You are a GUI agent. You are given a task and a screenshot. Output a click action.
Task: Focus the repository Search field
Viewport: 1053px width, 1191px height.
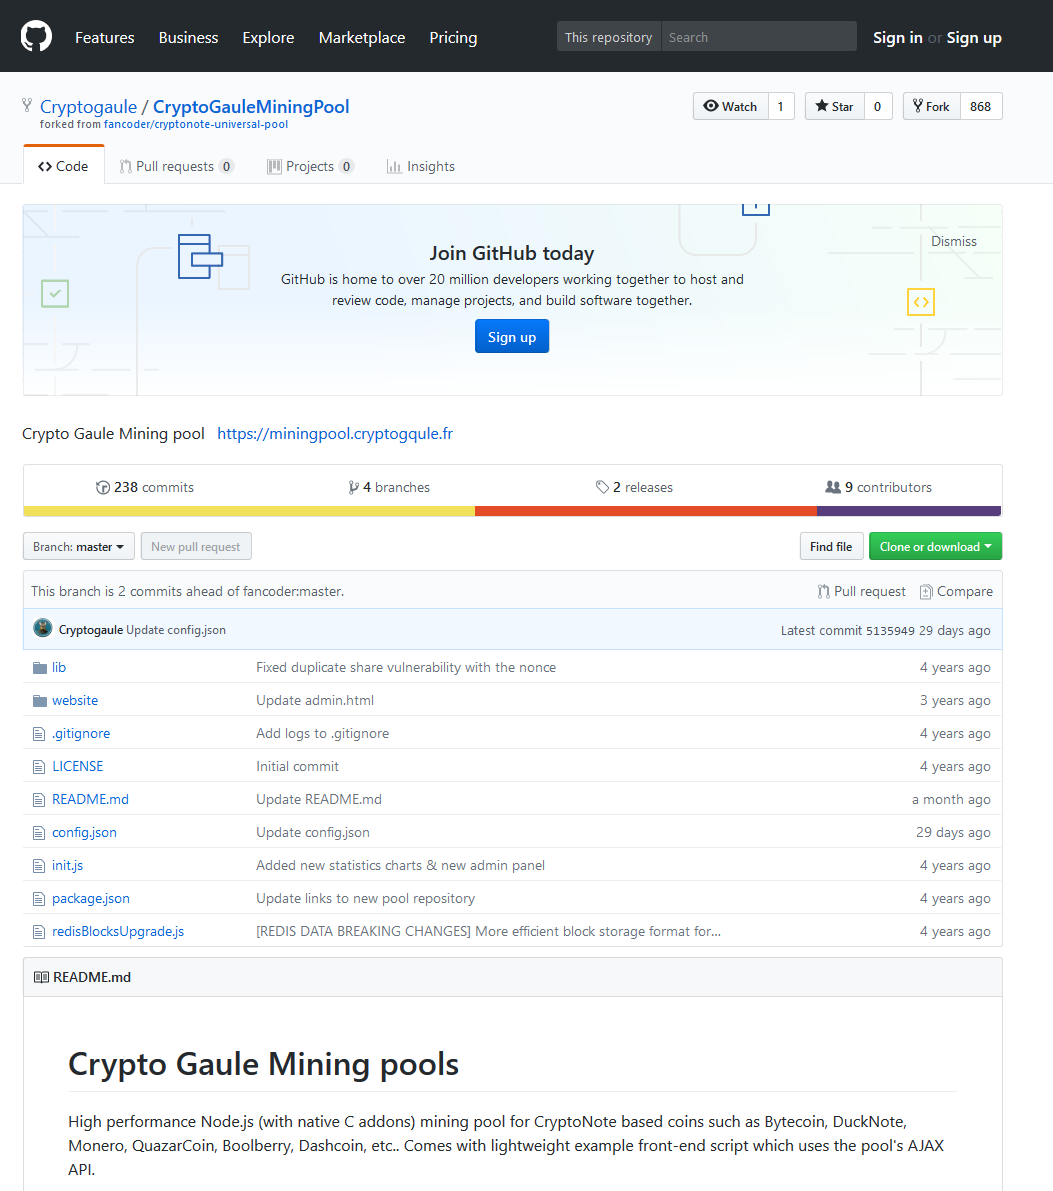[x=759, y=36]
